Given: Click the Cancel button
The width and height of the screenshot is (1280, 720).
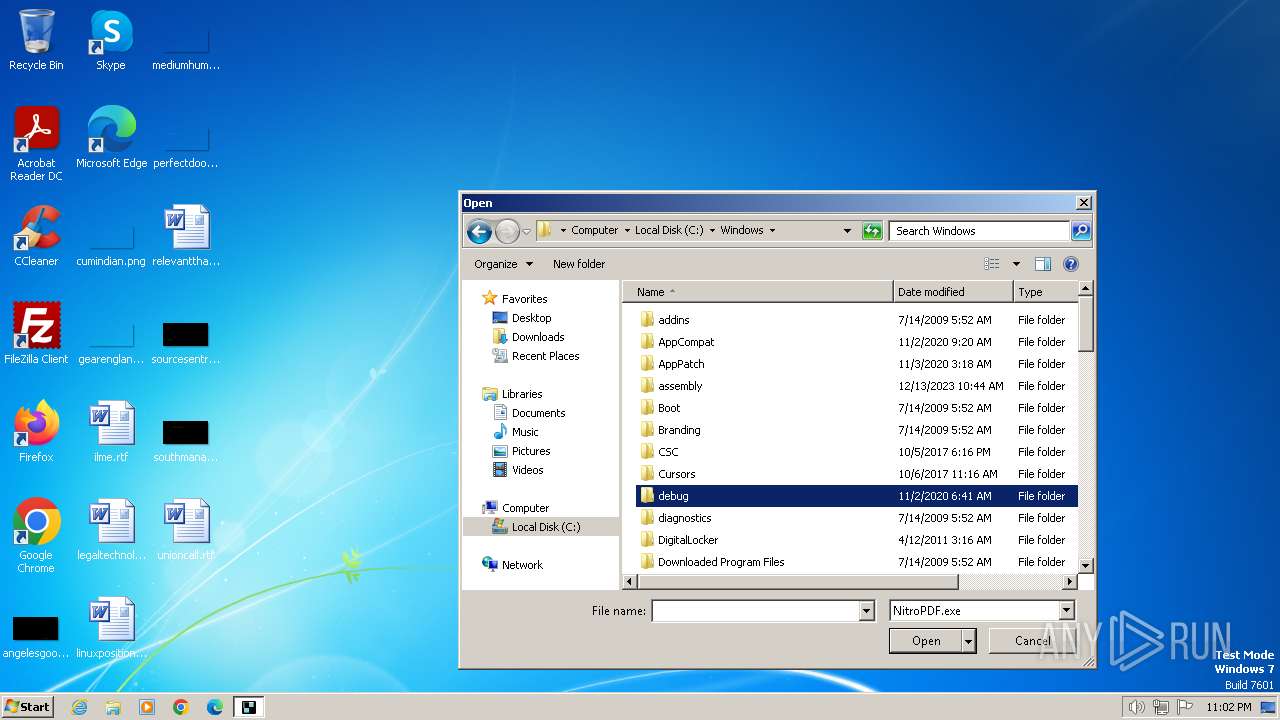Looking at the screenshot, I should (x=1033, y=641).
